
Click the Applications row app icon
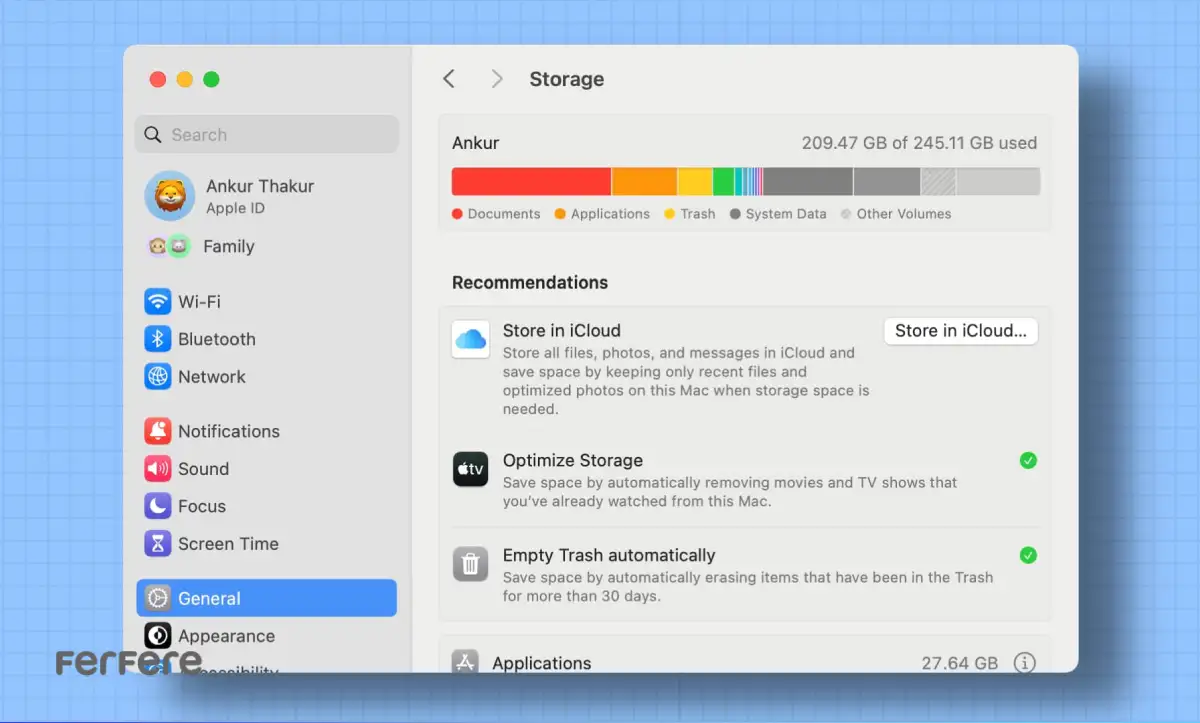click(x=465, y=662)
